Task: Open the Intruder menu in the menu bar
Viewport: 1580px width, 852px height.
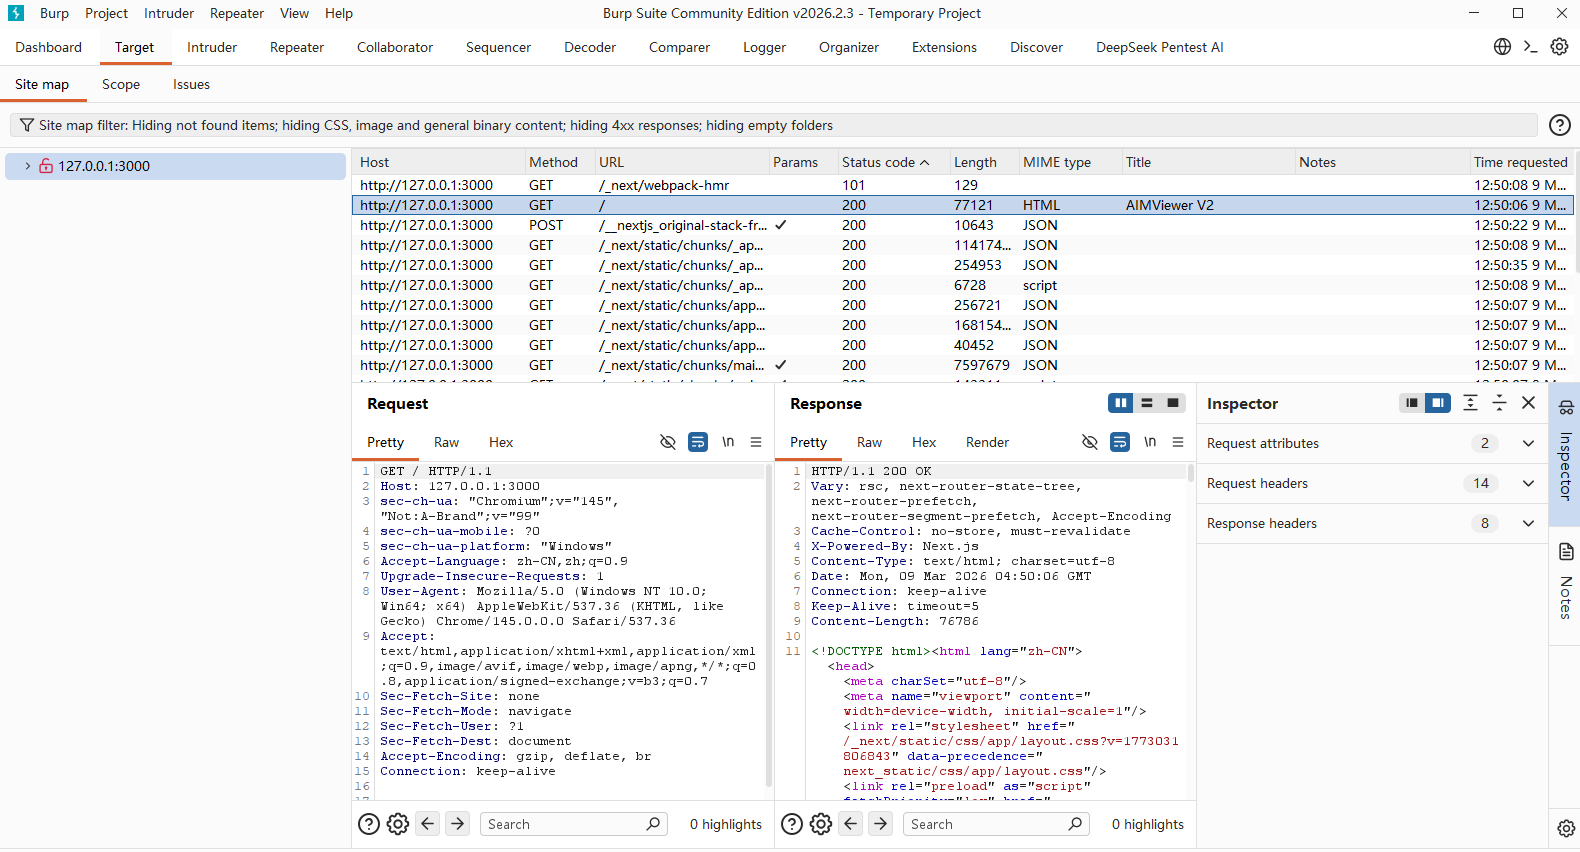Action: pyautogui.click(x=169, y=13)
